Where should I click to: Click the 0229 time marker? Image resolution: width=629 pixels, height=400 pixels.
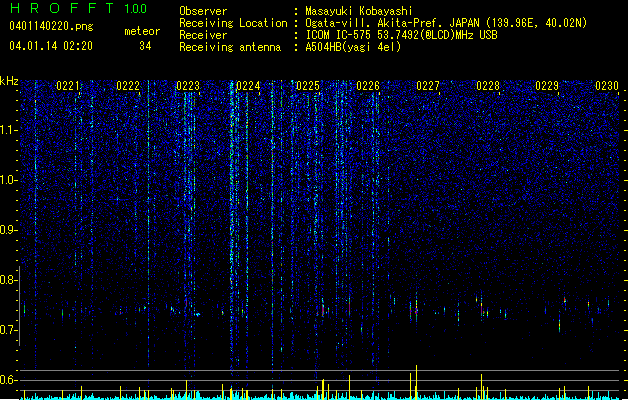pyautogui.click(x=547, y=86)
